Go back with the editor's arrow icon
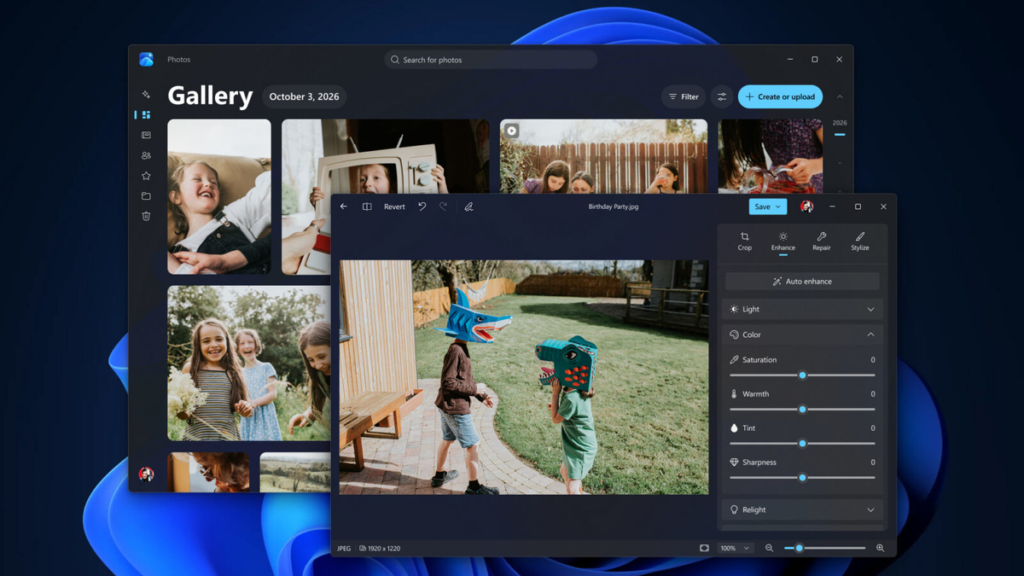The width and height of the screenshot is (1024, 576). [344, 206]
